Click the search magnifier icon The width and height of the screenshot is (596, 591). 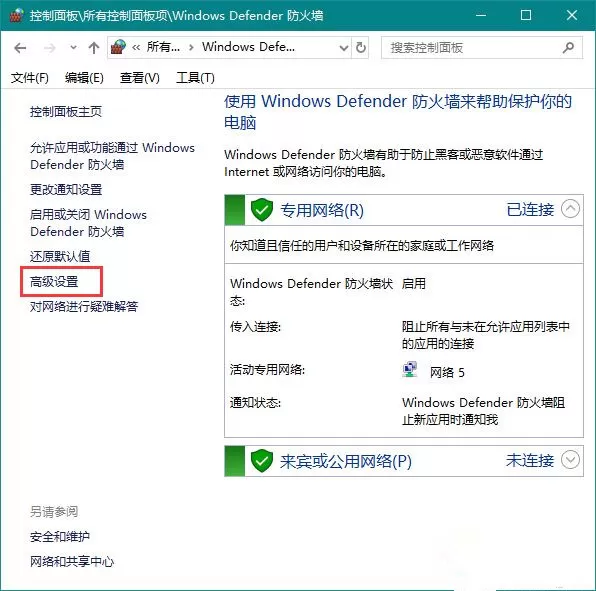(x=568, y=48)
